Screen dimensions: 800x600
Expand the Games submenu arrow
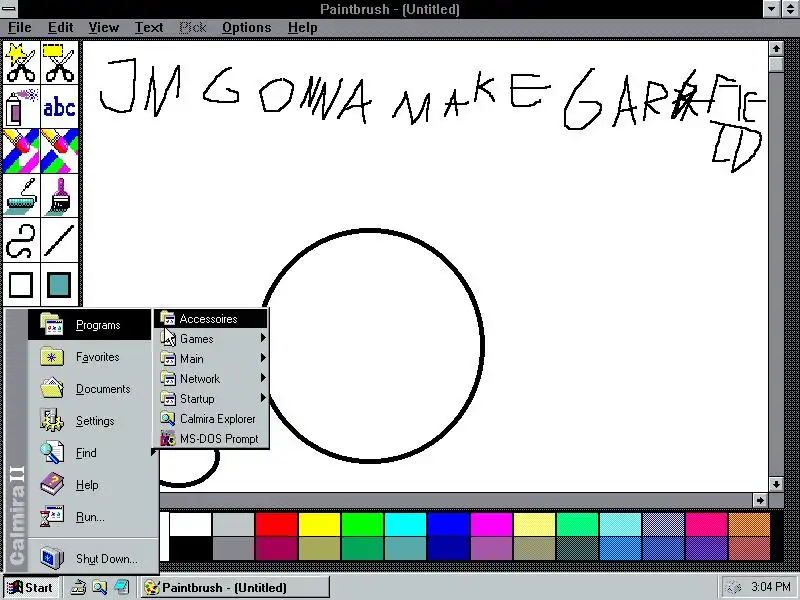coord(263,338)
